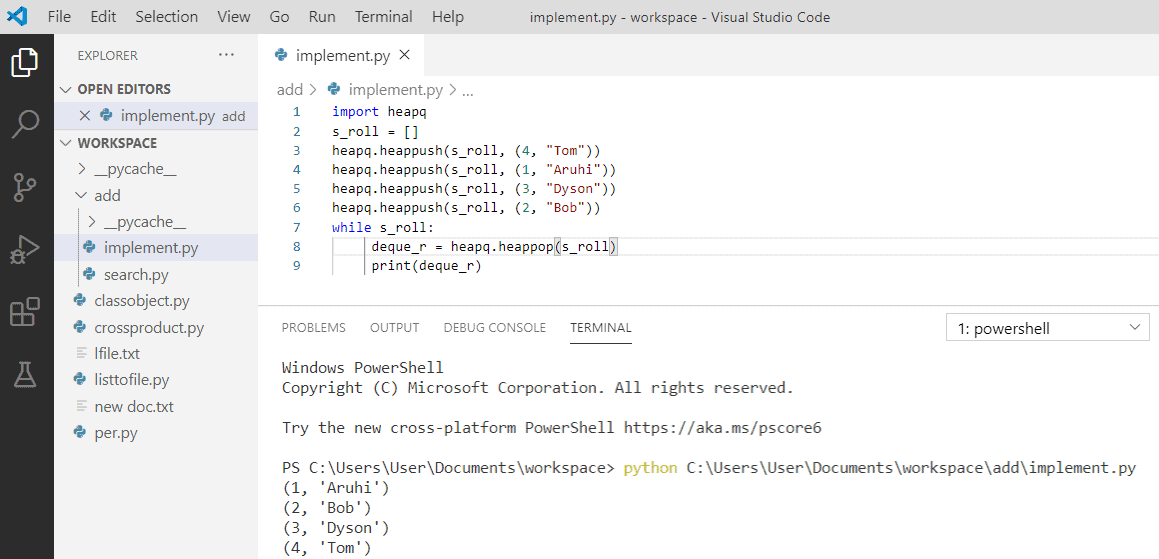This screenshot has height=559, width=1159.
Task: Open the Help menu
Action: (448, 16)
